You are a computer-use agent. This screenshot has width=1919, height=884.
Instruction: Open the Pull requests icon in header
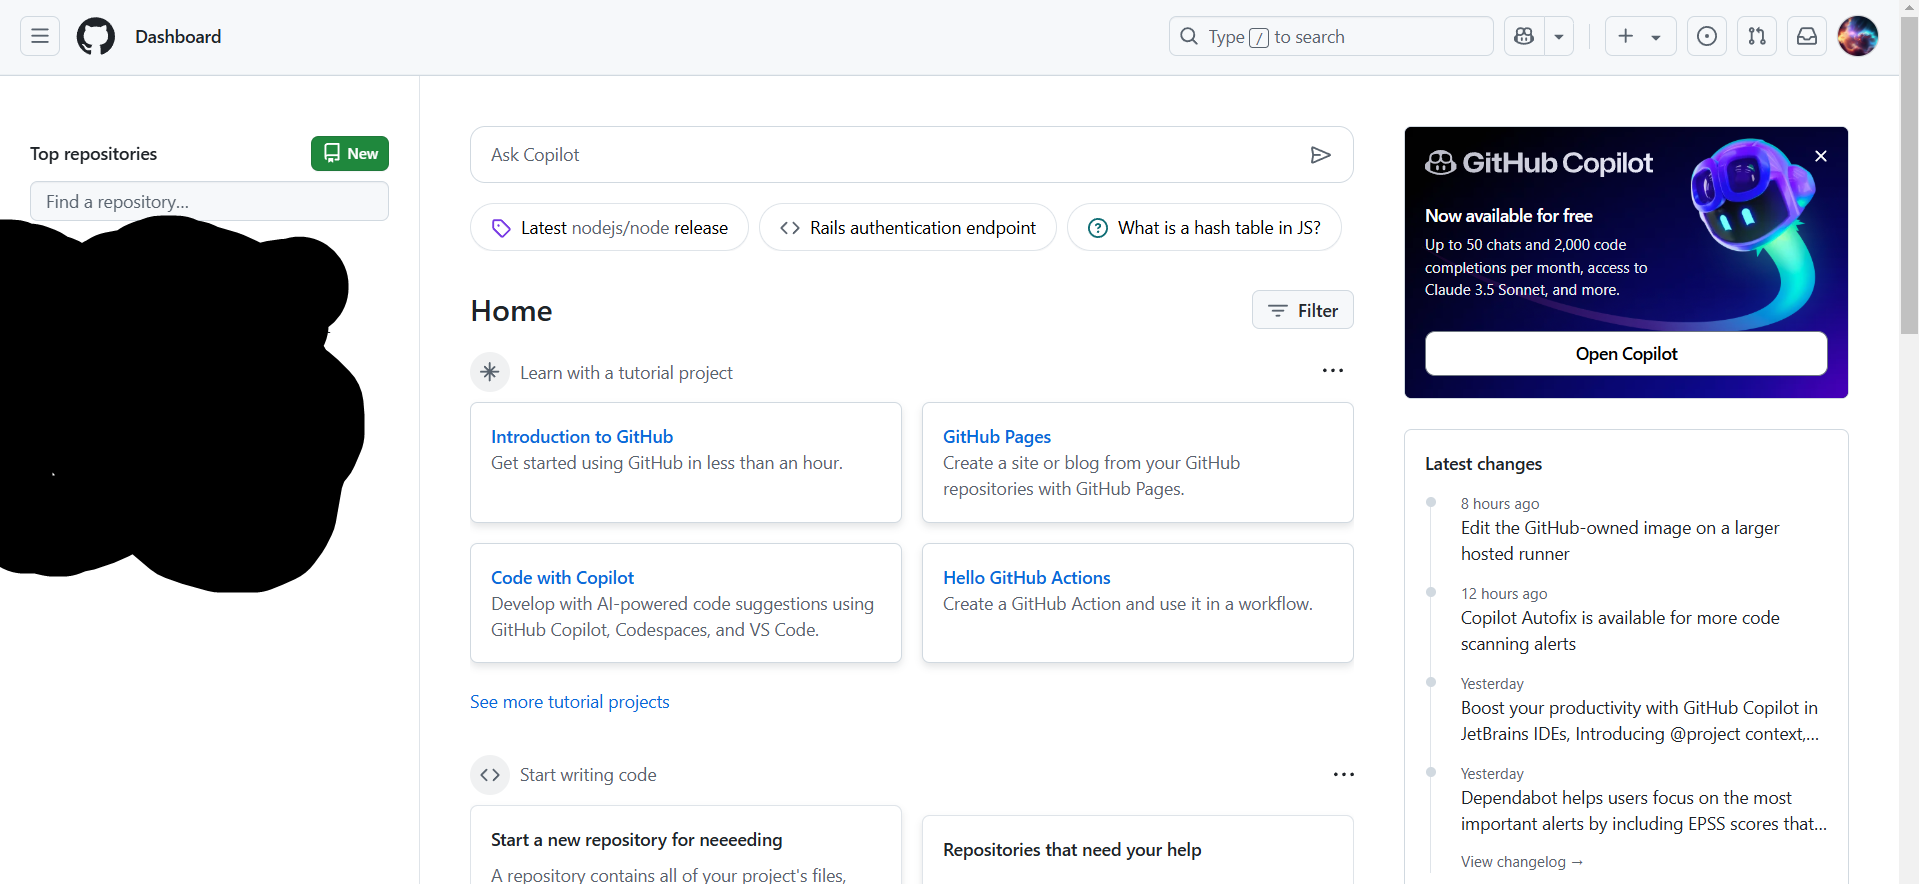pyautogui.click(x=1757, y=36)
